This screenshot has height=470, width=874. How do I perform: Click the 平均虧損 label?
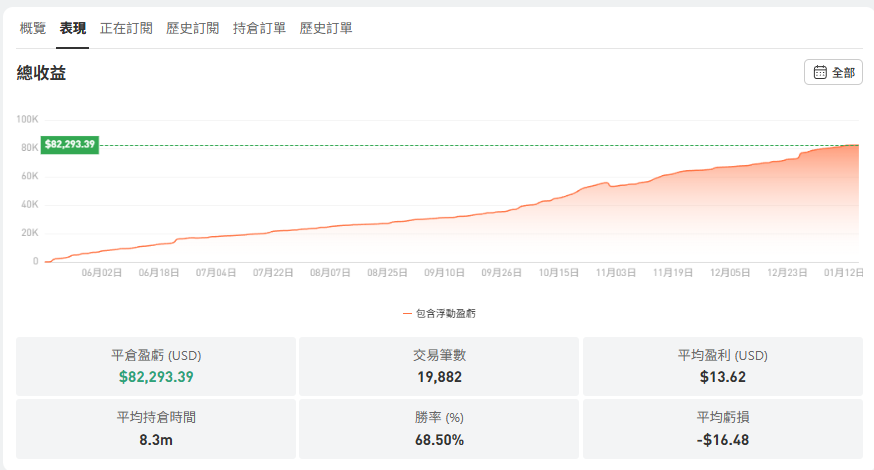722,418
